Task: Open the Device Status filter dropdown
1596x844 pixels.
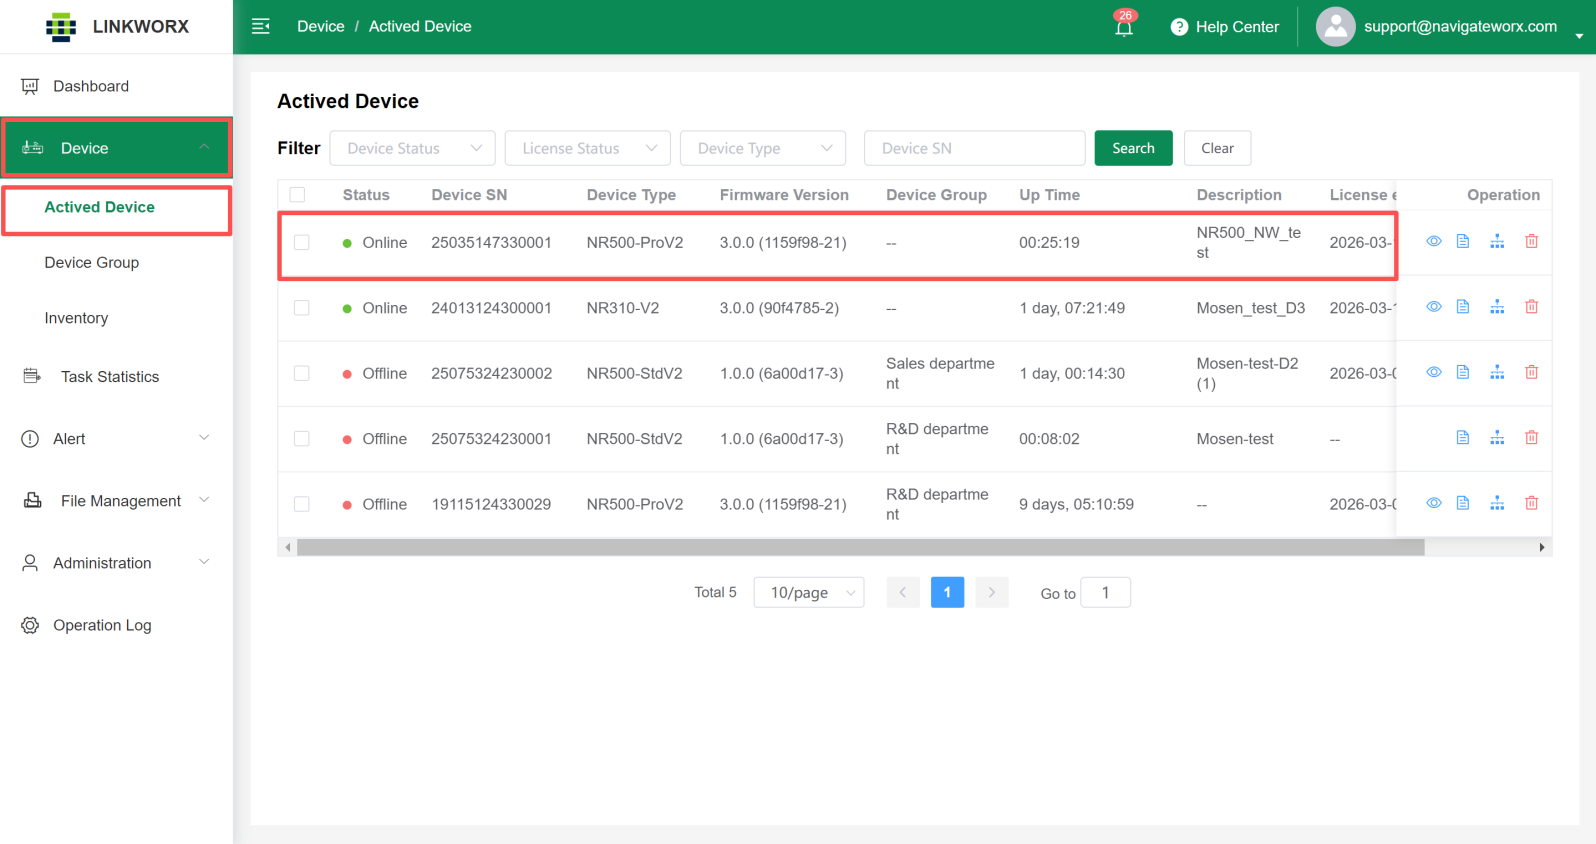Action: 412,148
